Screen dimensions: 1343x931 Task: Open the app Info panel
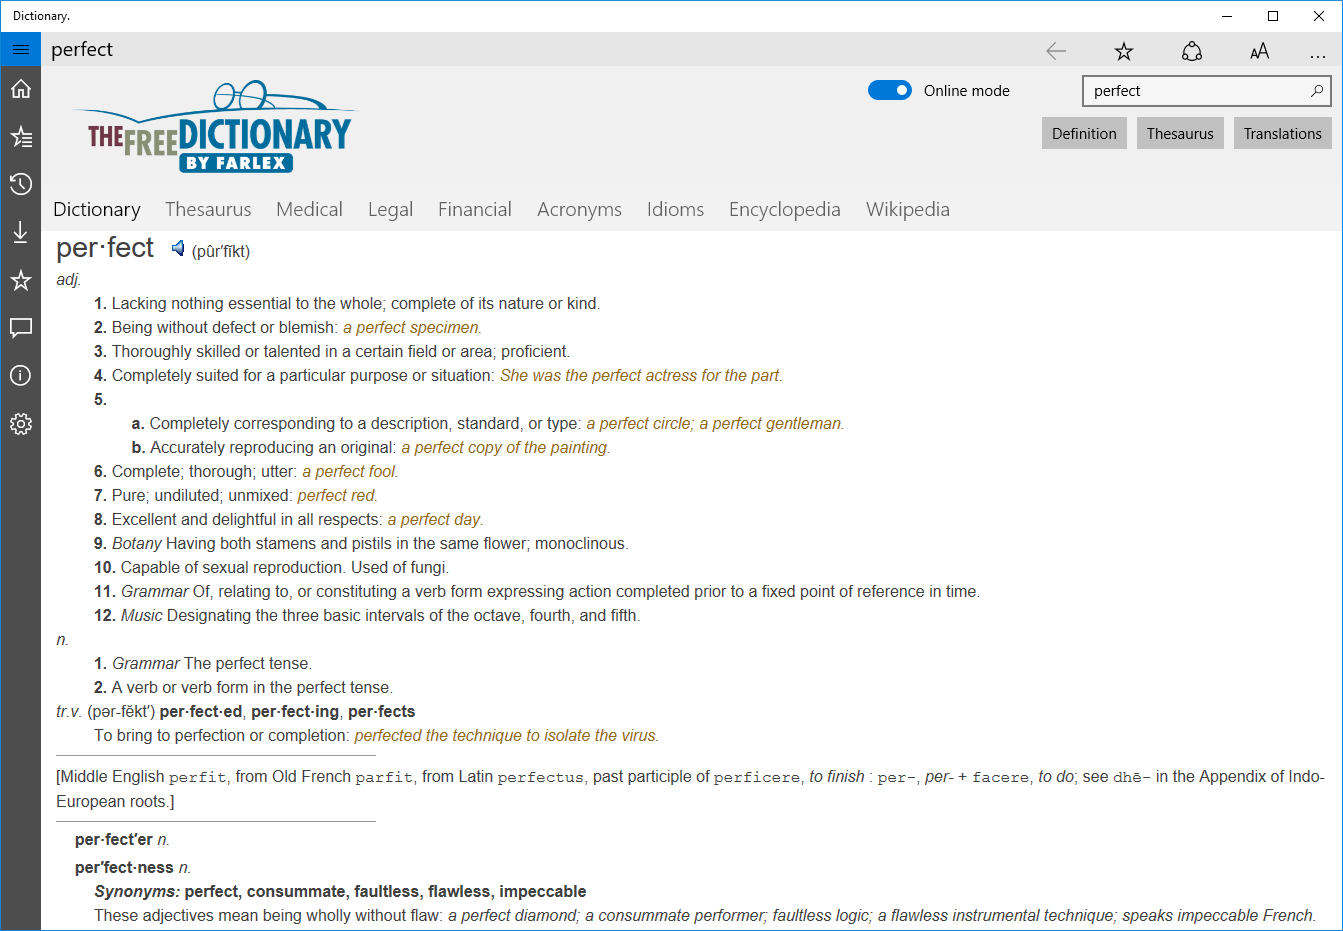pos(21,375)
